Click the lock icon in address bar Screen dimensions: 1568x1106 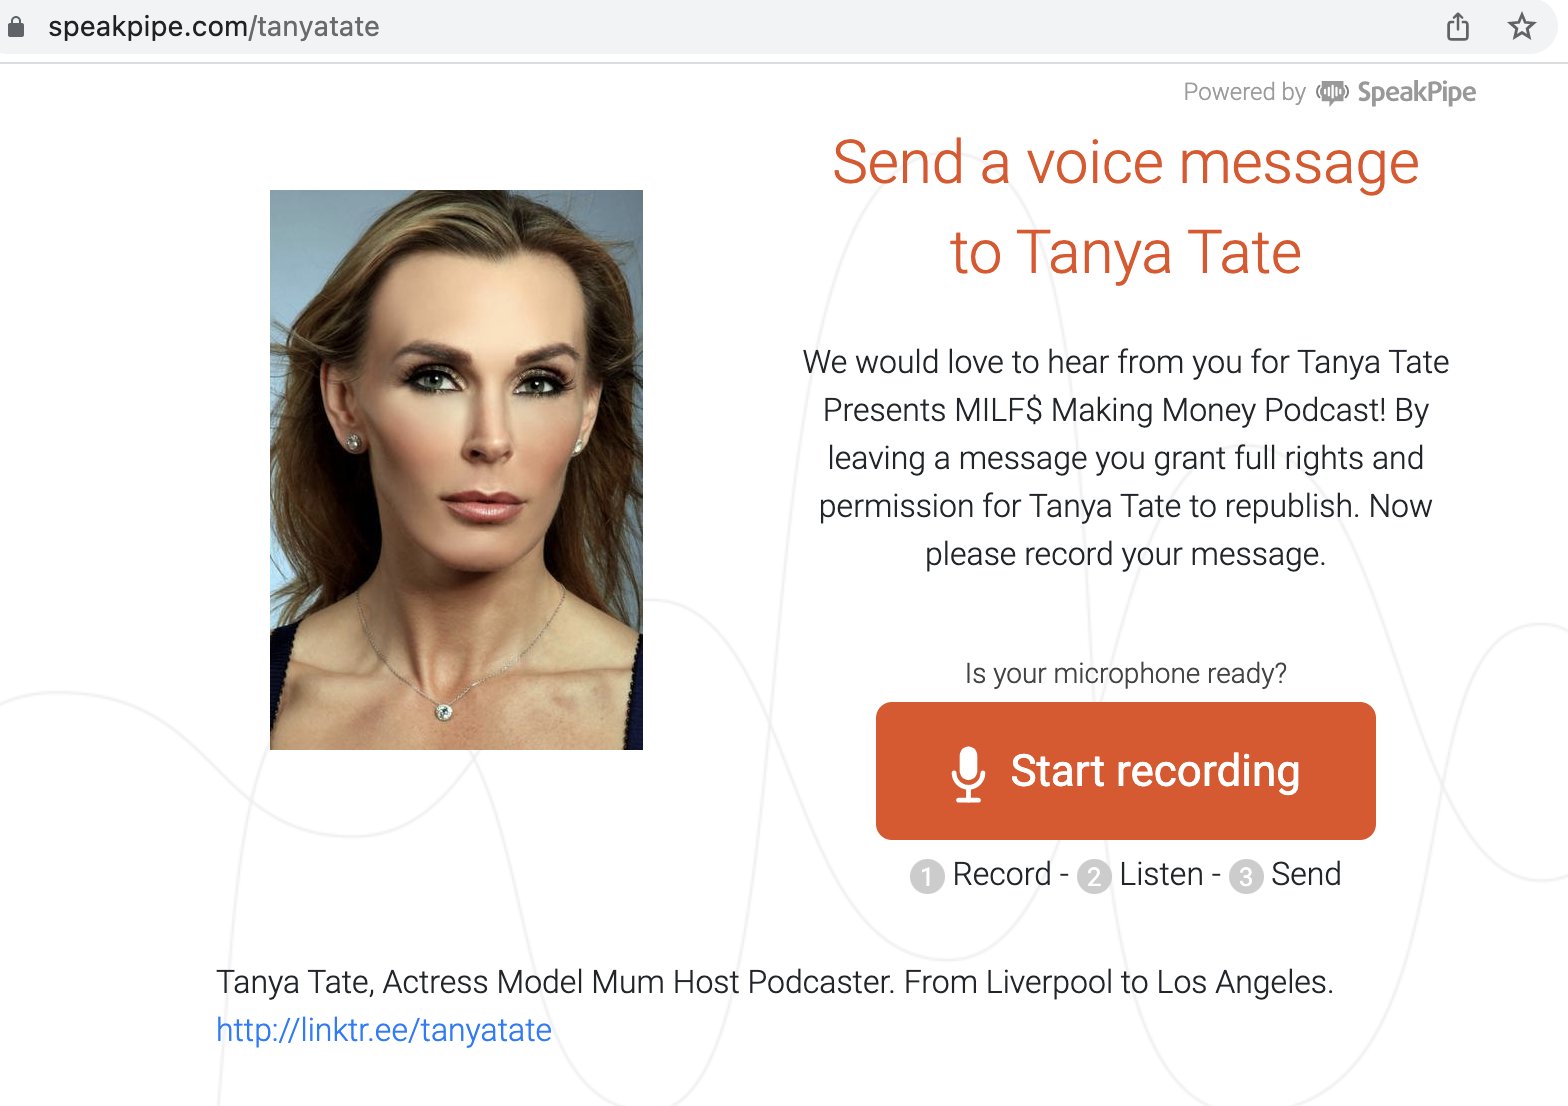15,27
